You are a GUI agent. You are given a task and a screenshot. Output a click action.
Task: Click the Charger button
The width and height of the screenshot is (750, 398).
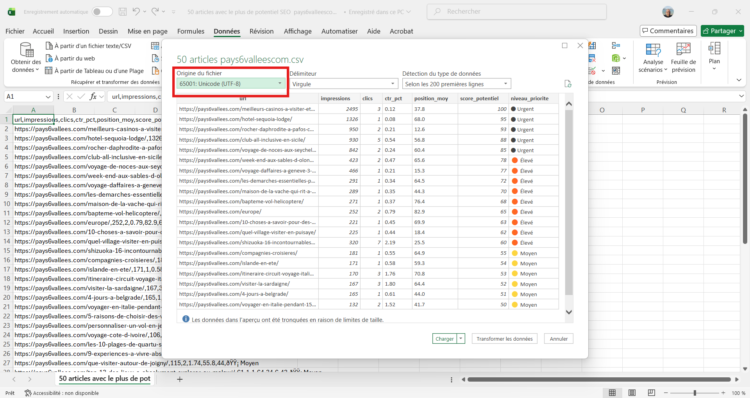[444, 339]
